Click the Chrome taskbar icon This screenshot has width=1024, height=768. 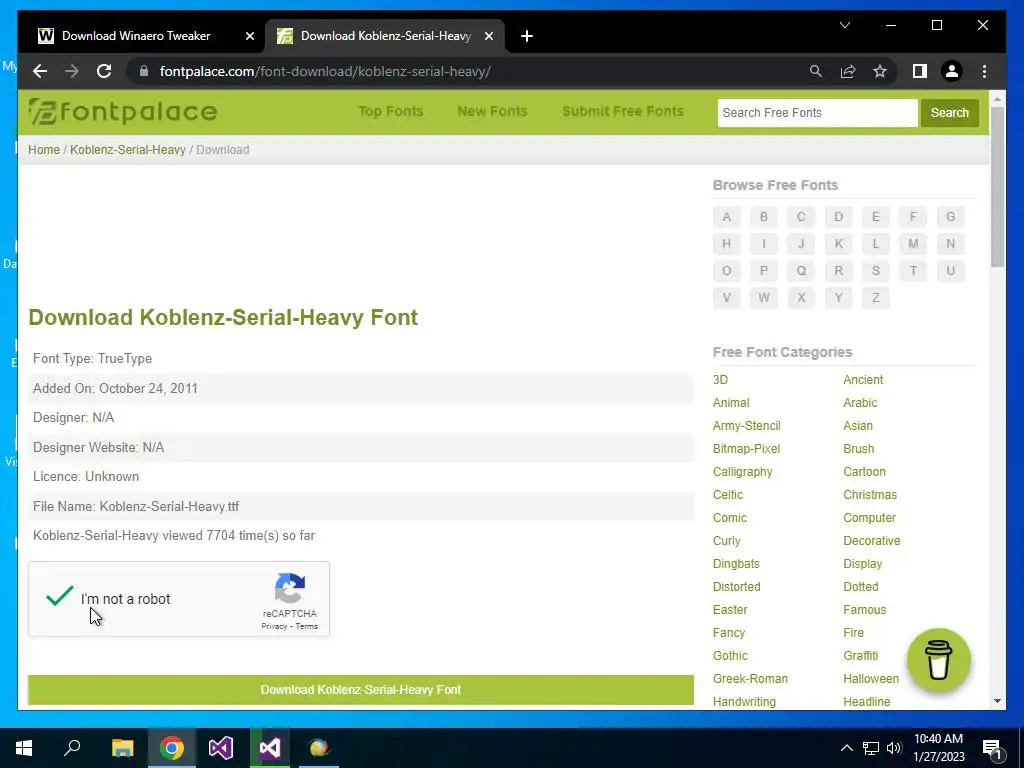pos(172,748)
